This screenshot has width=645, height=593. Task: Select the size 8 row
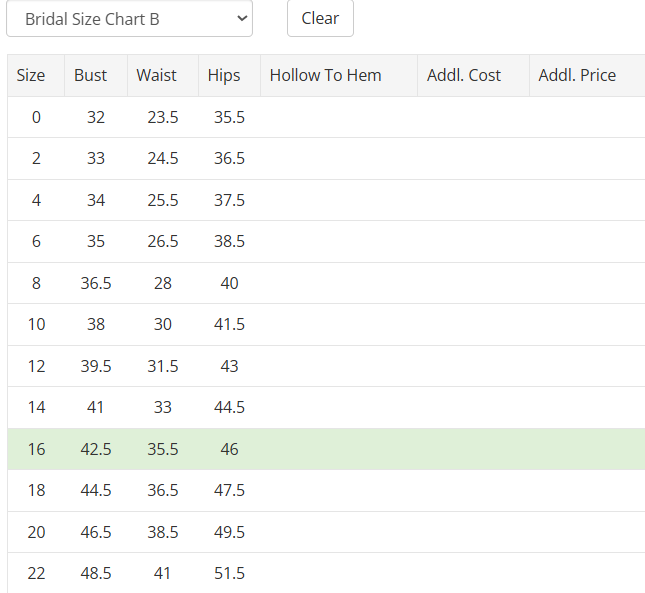point(326,283)
